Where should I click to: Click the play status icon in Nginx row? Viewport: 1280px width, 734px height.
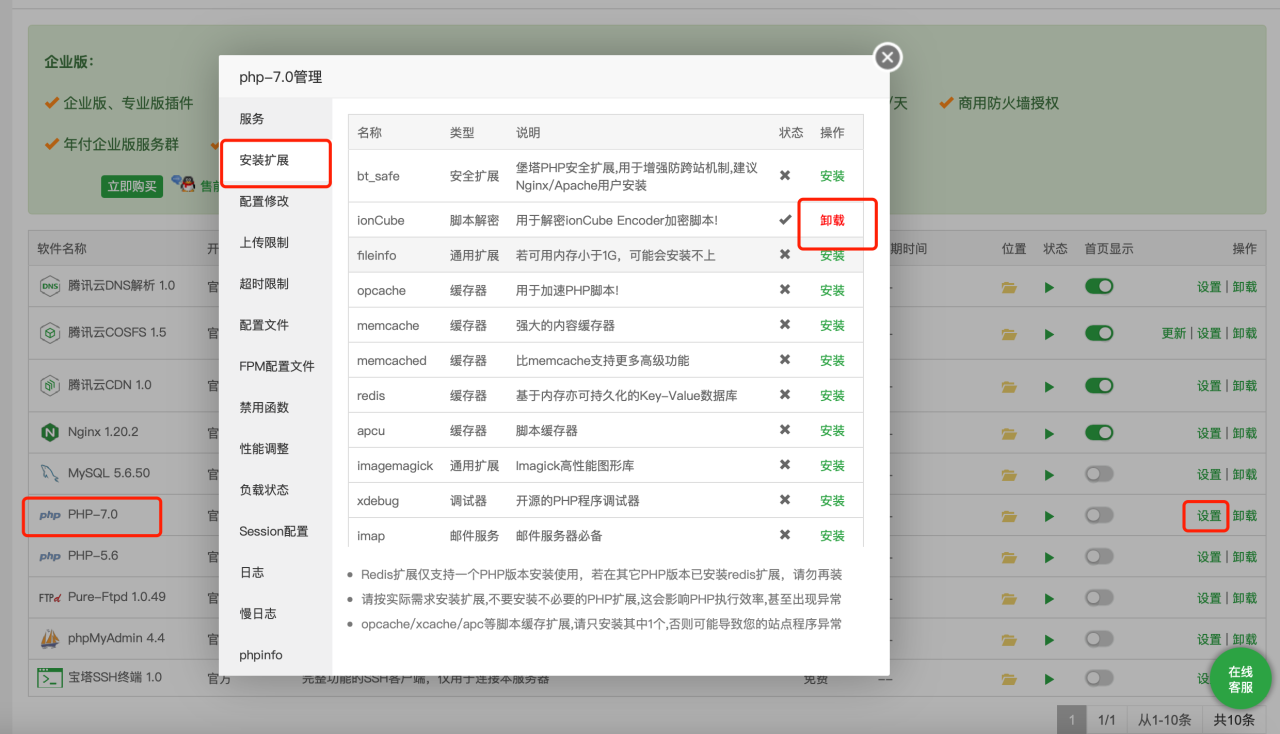coord(1049,433)
